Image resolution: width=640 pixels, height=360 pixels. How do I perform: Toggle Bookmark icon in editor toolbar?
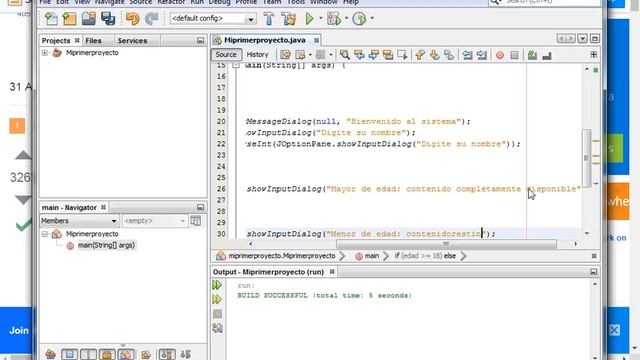[x=449, y=55]
